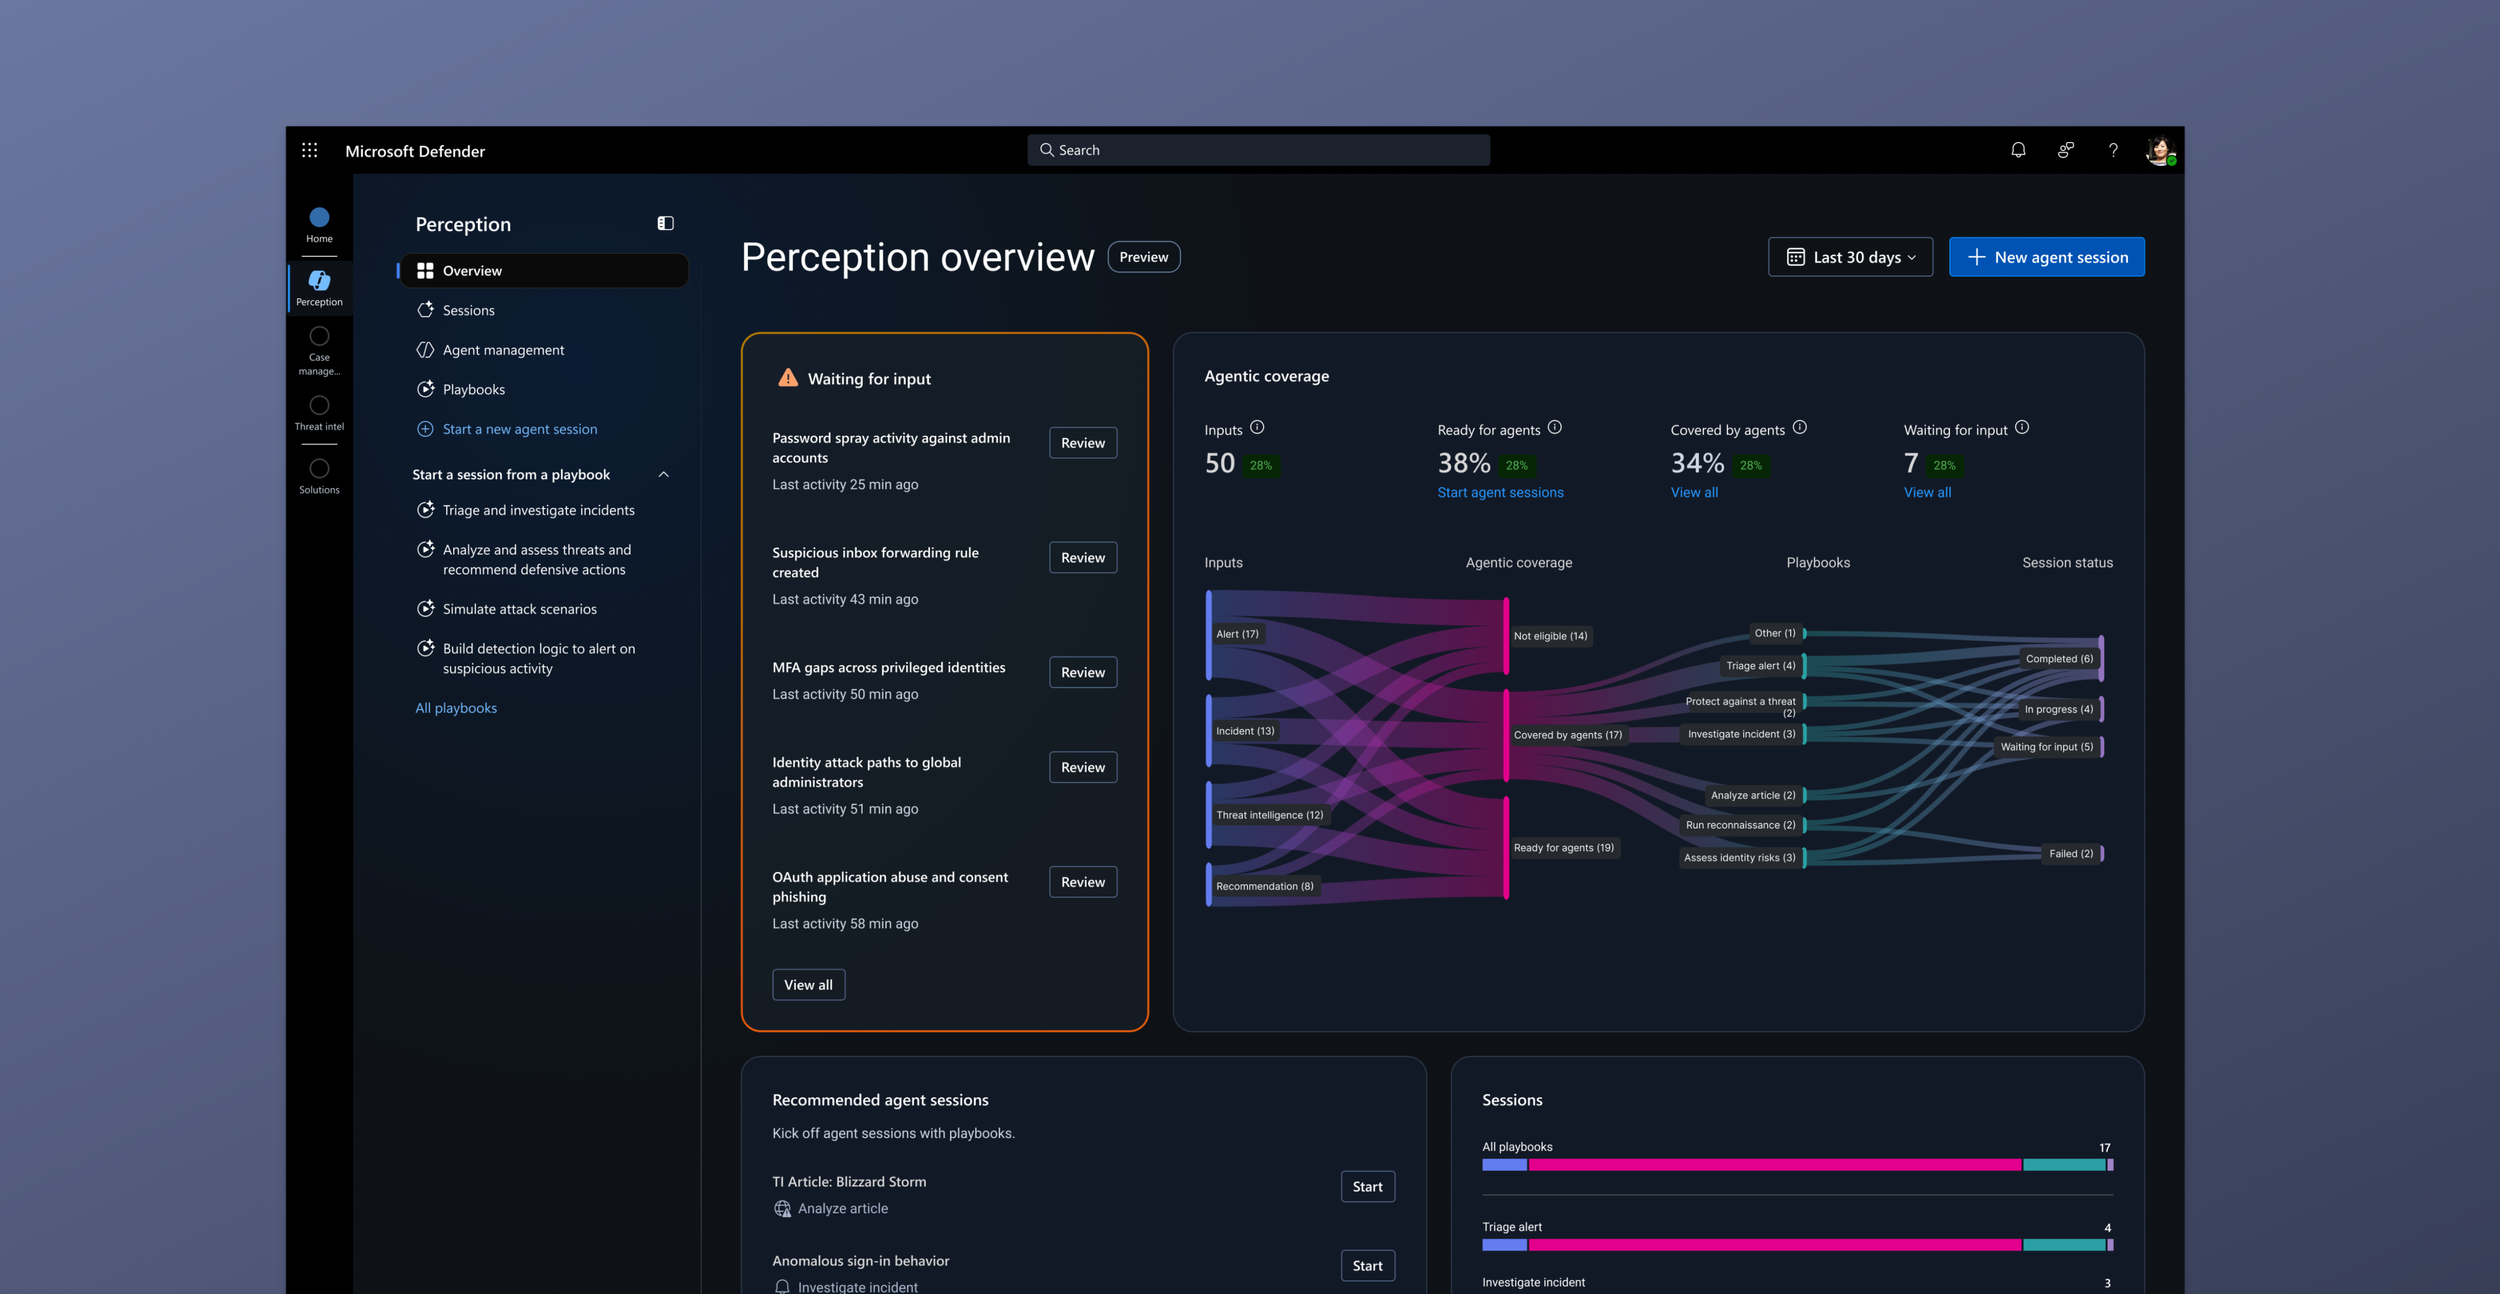This screenshot has height=1294, width=2500.
Task: Click Start agent sessions link
Action: click(1500, 492)
